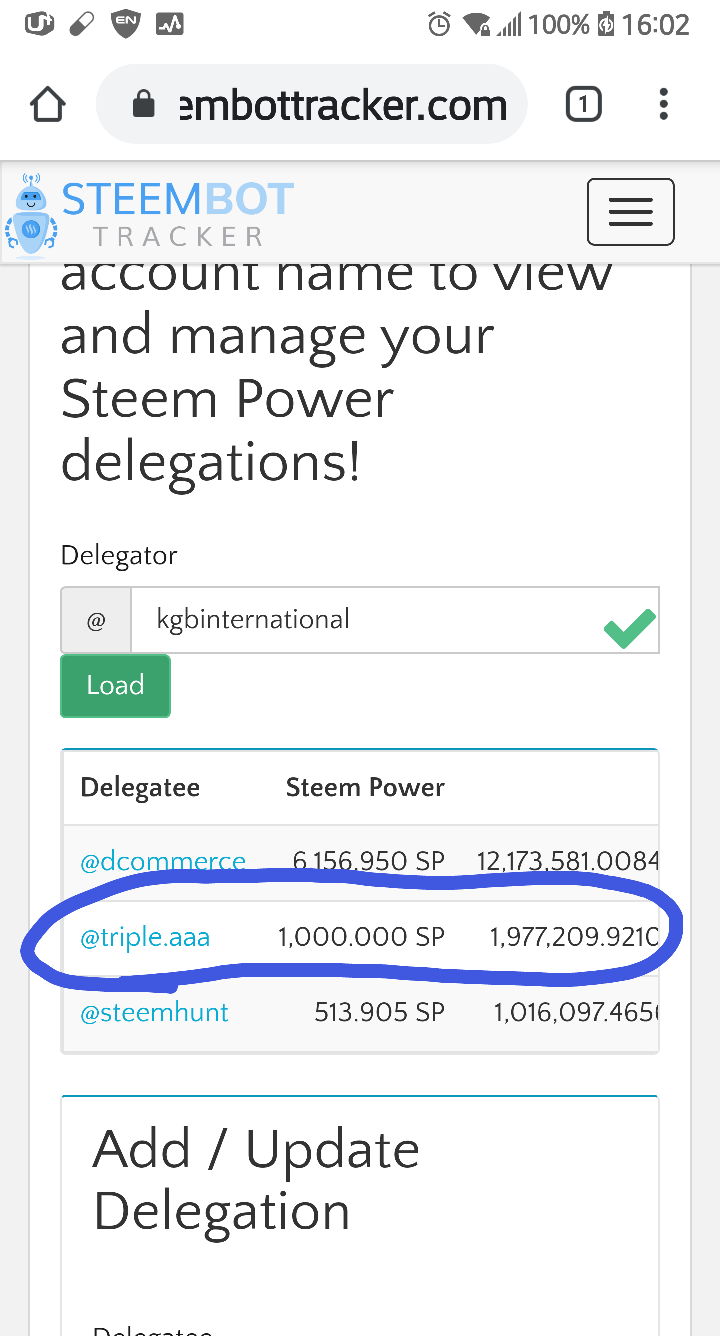
Task: Open the browser three-dot menu
Action: coord(663,104)
